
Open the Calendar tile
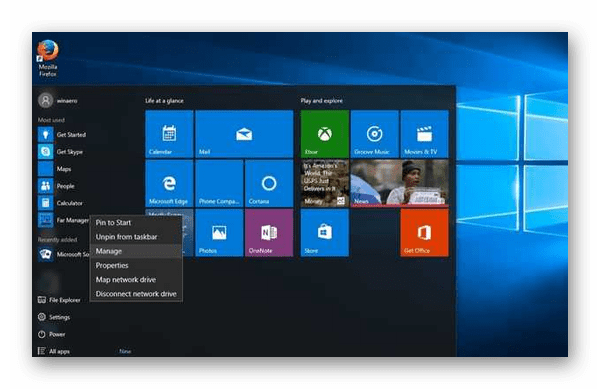point(169,134)
